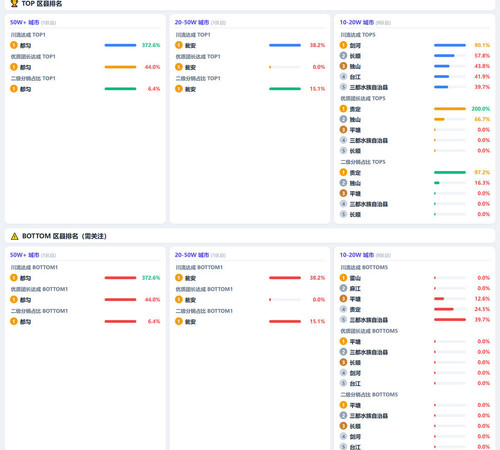
Task: Click the 43.8% value for 独山
Action: (x=482, y=66)
